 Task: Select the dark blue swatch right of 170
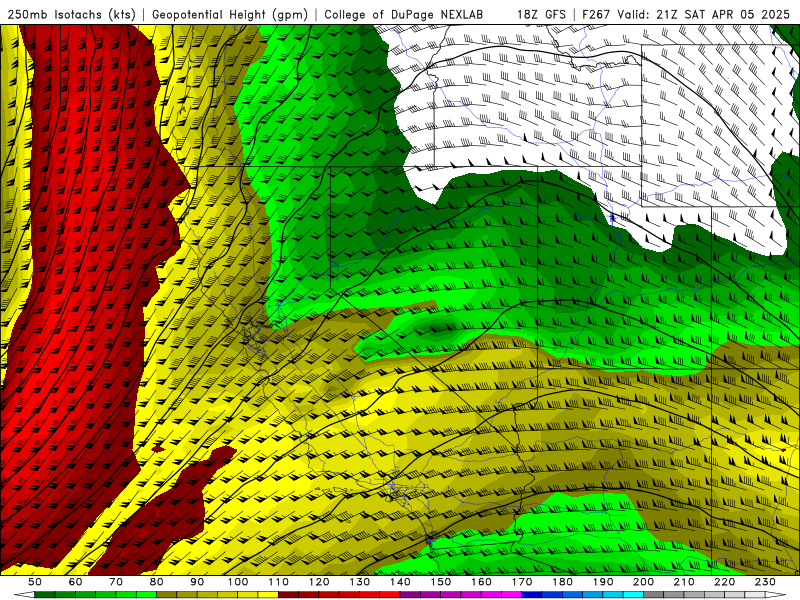click(x=532, y=595)
